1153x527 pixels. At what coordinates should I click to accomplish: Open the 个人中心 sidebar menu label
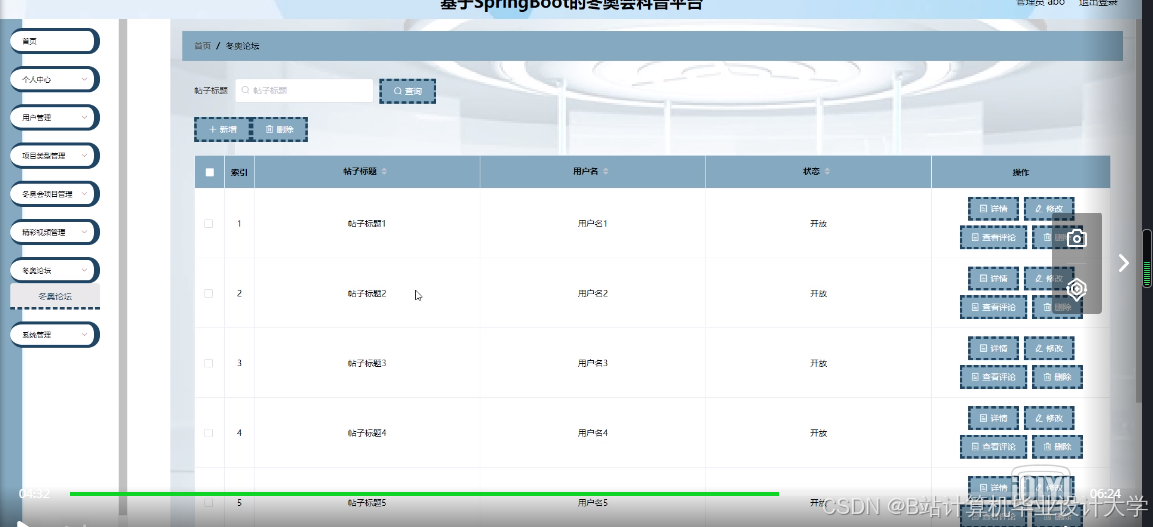point(36,79)
